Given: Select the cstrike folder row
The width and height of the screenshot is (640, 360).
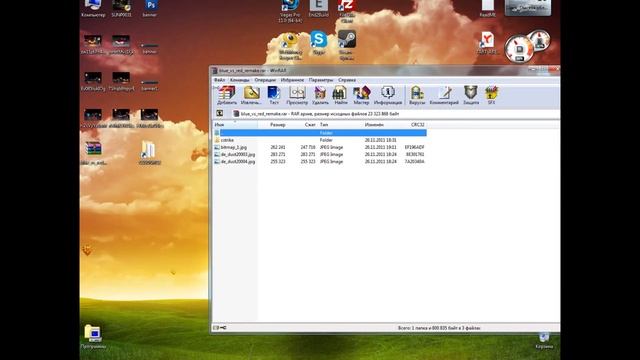Looking at the screenshot, I should click(320, 140).
